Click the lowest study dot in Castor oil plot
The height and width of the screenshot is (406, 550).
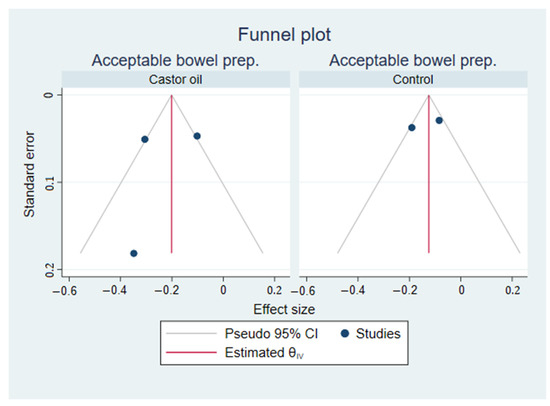[x=134, y=253]
